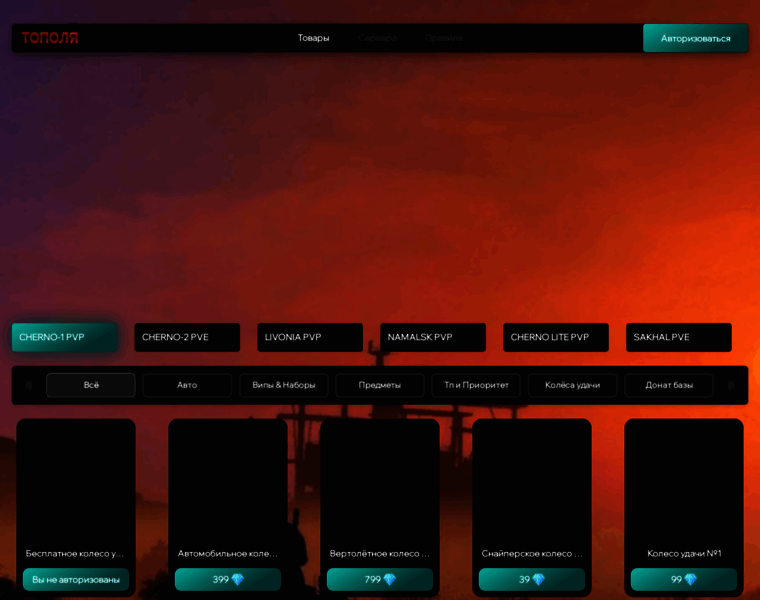The width and height of the screenshot is (760, 600).
Task: Click the left arrow of category carousel
Action: pyautogui.click(x=29, y=385)
